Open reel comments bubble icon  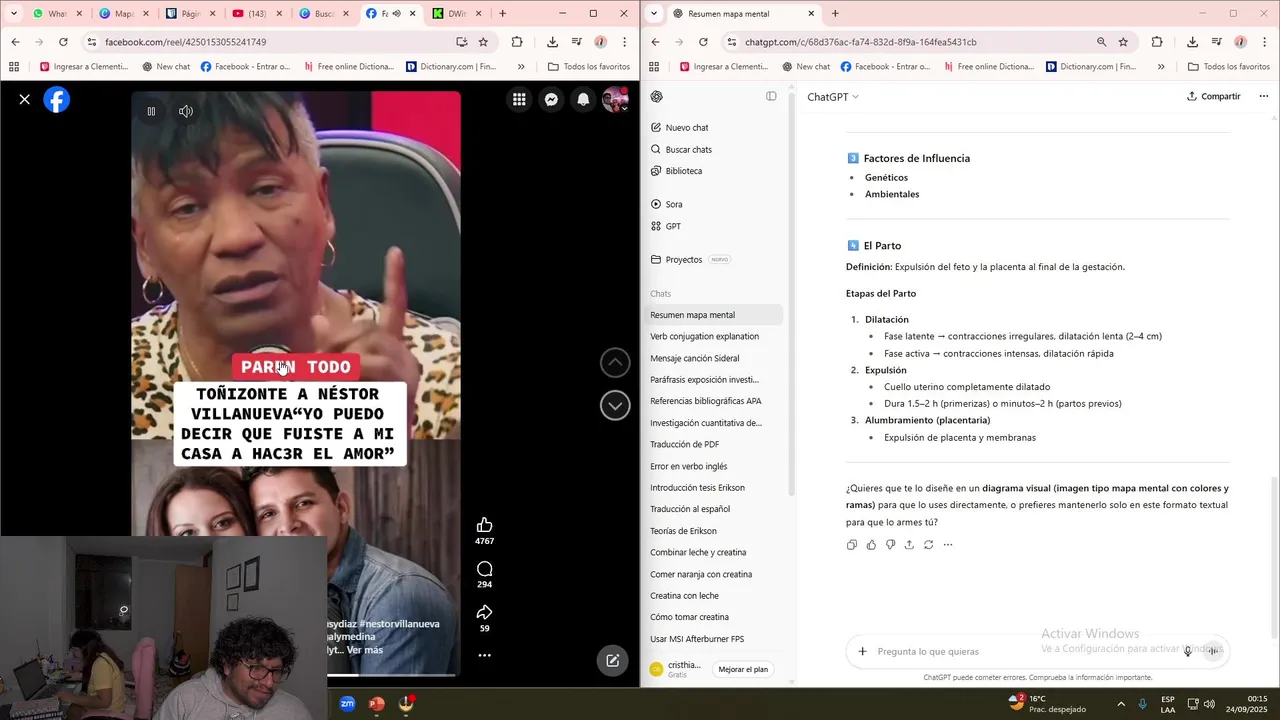(484, 568)
